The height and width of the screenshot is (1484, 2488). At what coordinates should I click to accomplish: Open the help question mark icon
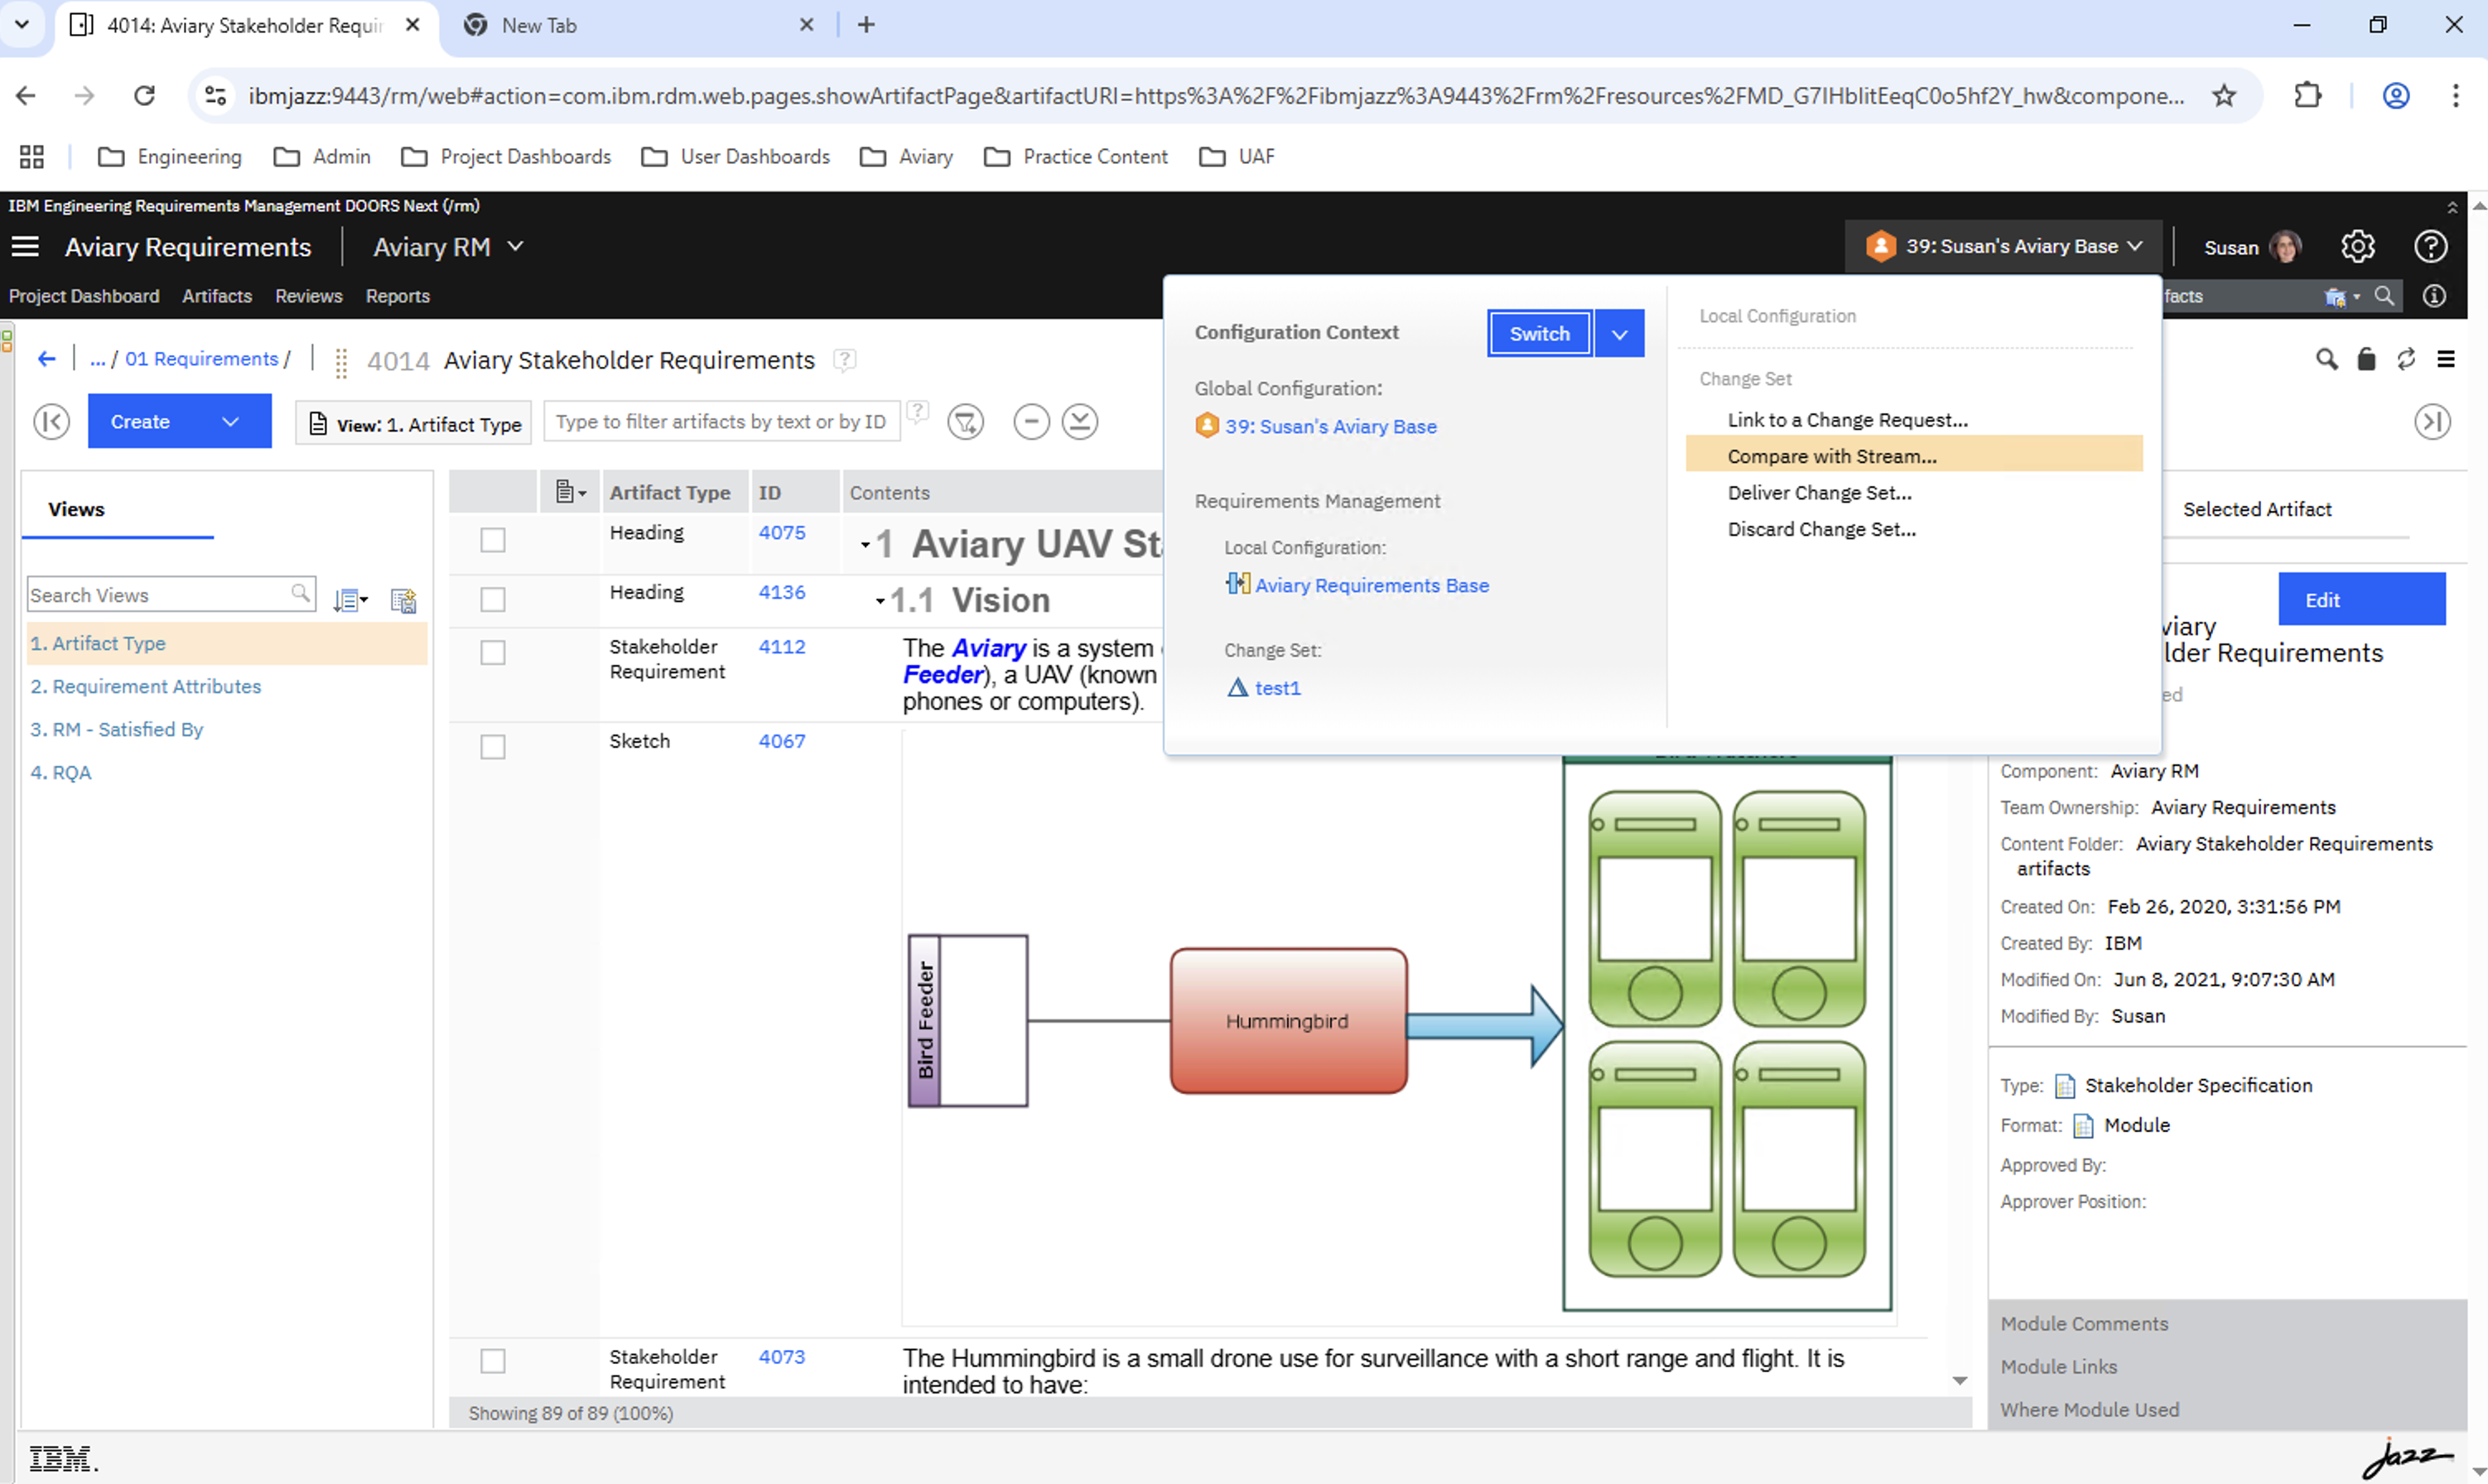[2431, 246]
